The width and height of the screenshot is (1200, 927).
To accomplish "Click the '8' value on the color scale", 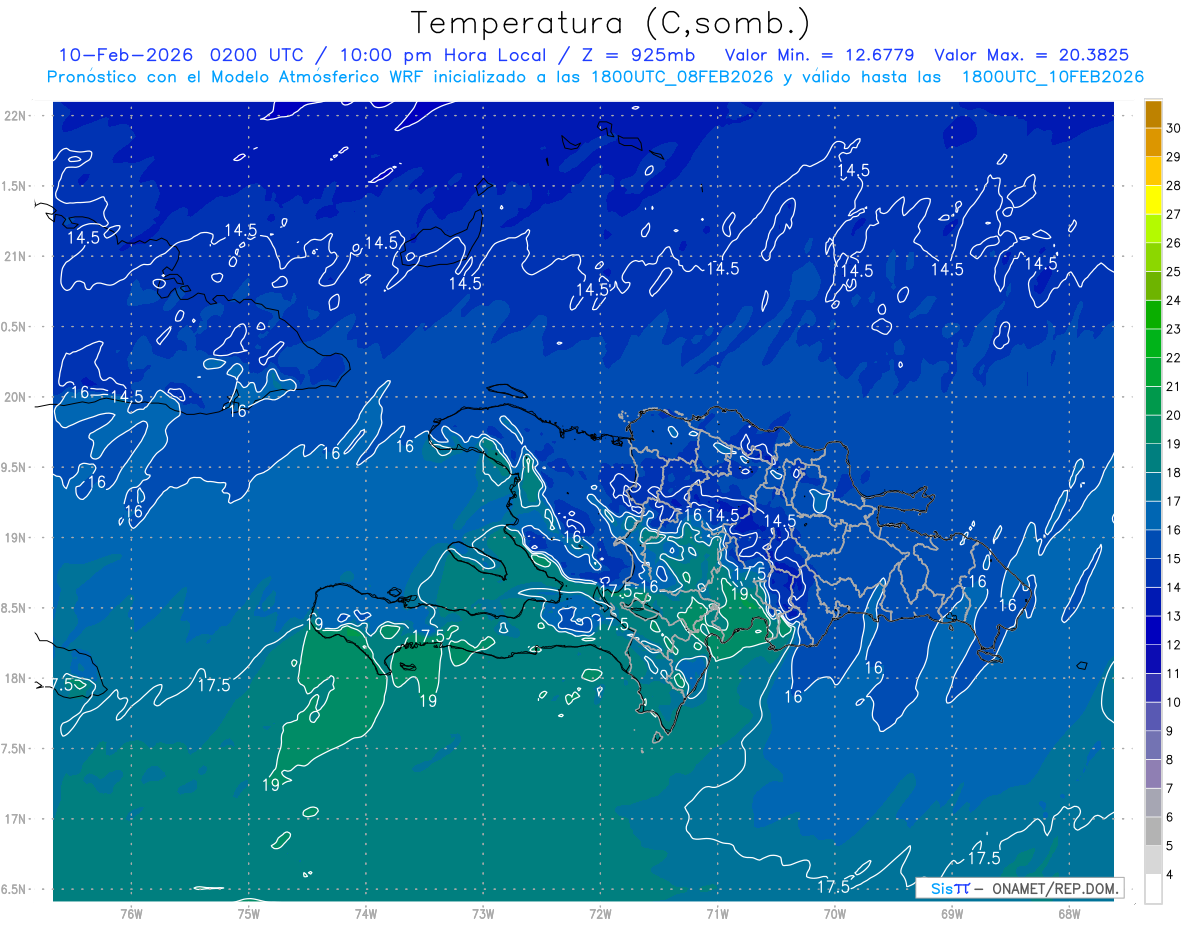I will pyautogui.click(x=1169, y=760).
